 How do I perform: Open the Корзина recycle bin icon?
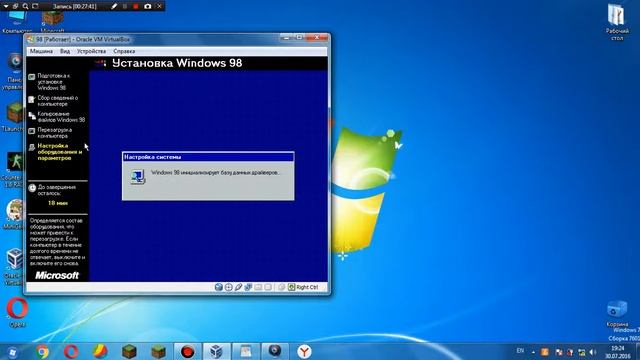pyautogui.click(x=617, y=313)
